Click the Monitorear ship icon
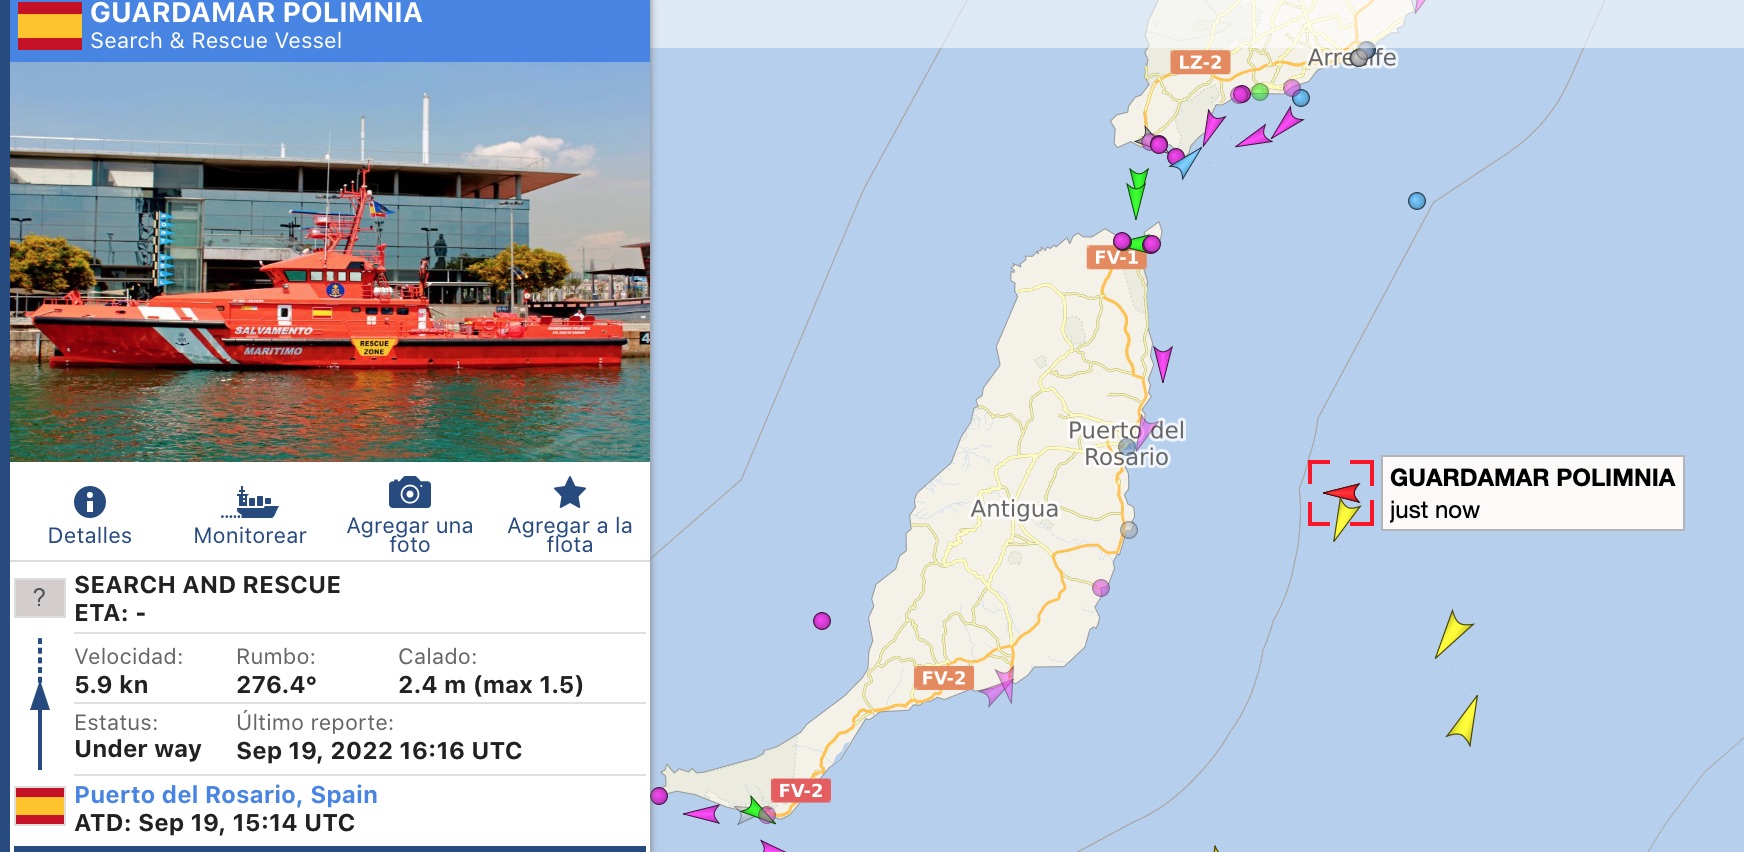The image size is (1744, 852). pyautogui.click(x=250, y=501)
